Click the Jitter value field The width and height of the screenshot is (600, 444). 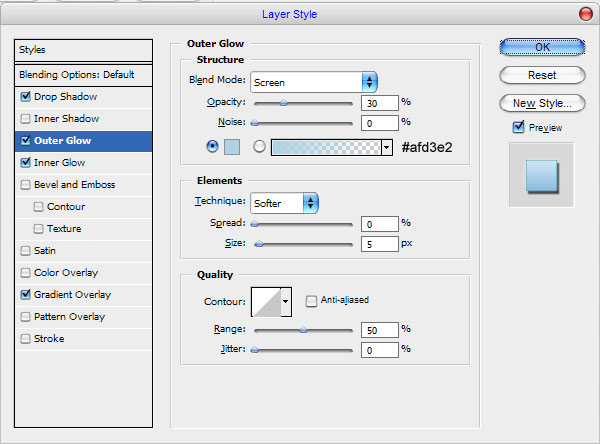pyautogui.click(x=380, y=350)
